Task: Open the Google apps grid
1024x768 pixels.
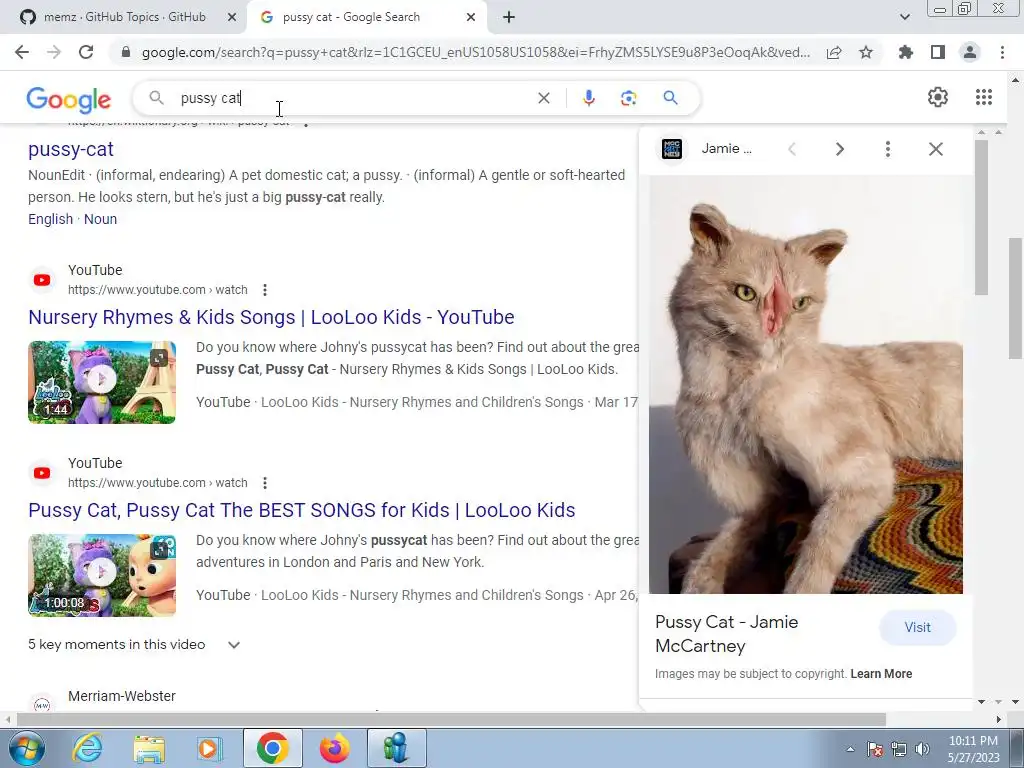Action: [x=984, y=97]
